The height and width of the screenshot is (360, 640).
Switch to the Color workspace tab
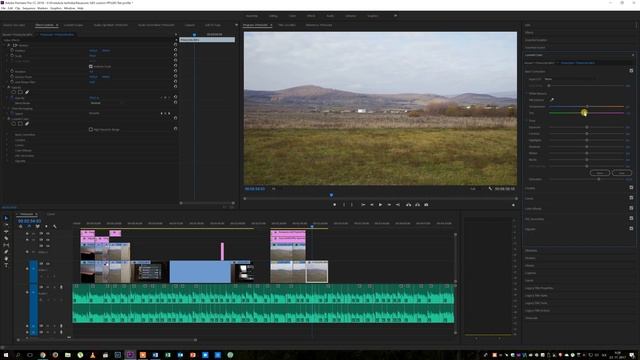pos(292,16)
